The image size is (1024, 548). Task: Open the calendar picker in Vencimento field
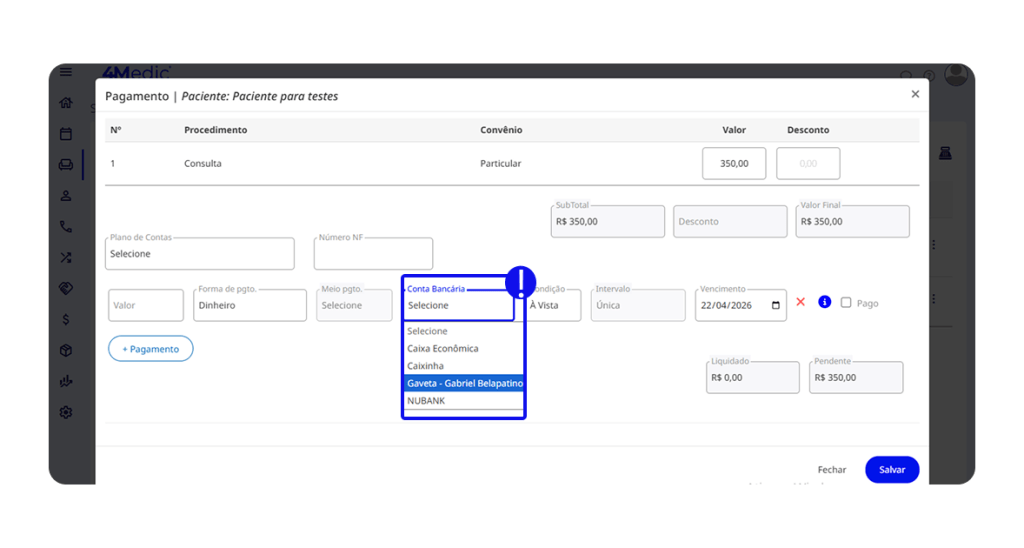point(776,306)
